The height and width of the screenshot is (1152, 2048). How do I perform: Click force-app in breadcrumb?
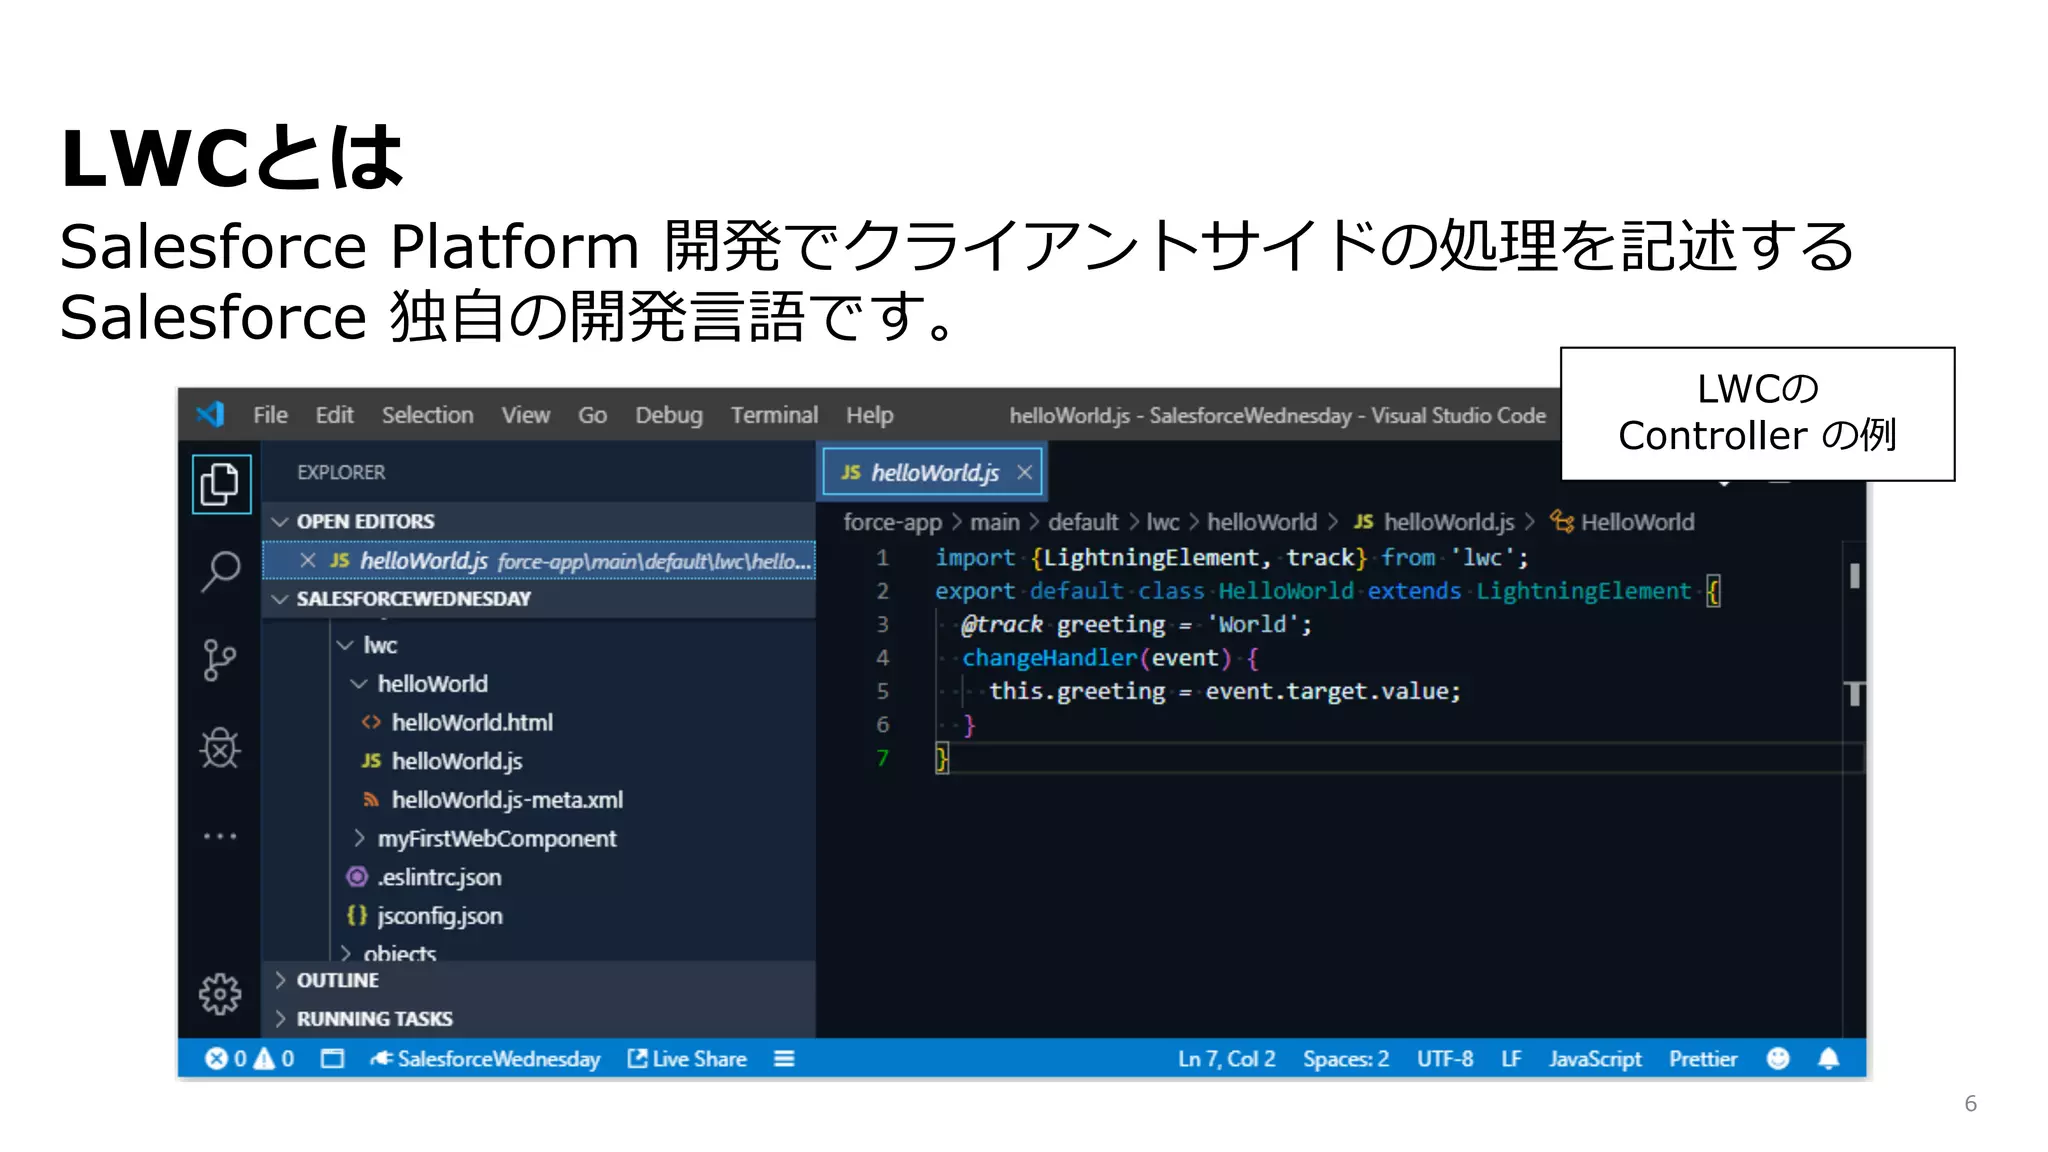[x=892, y=522]
